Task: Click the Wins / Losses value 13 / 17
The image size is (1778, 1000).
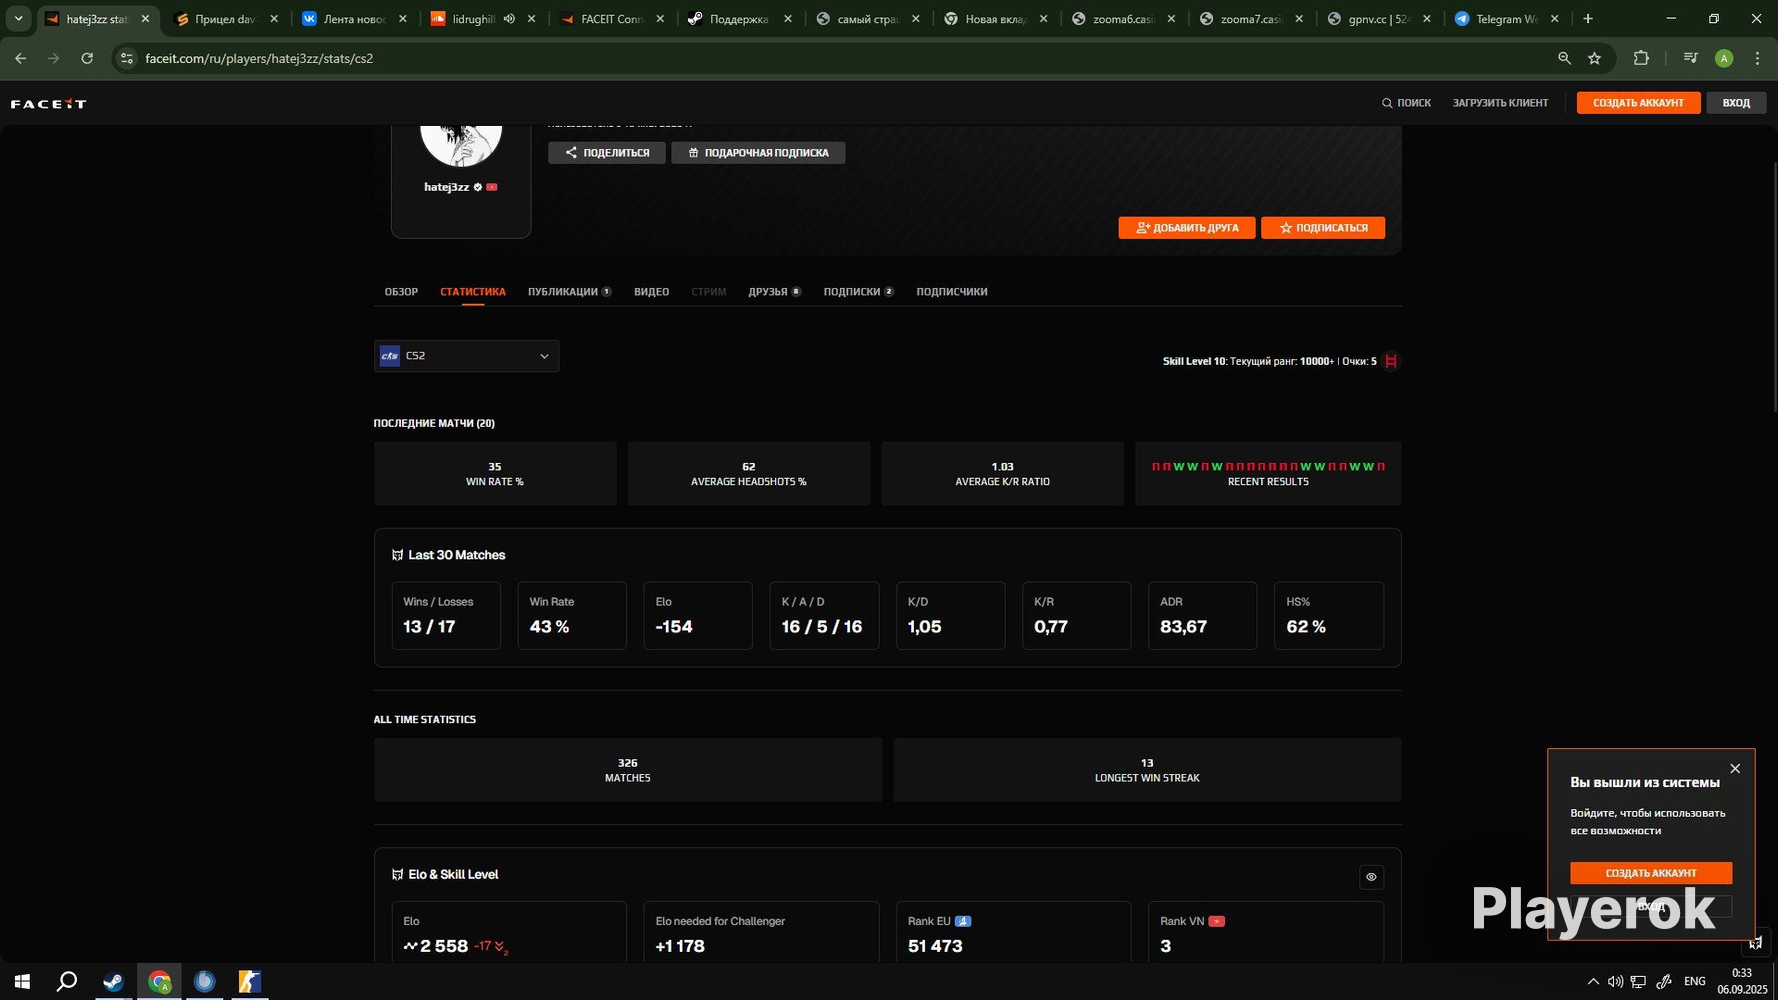Action: tap(429, 627)
